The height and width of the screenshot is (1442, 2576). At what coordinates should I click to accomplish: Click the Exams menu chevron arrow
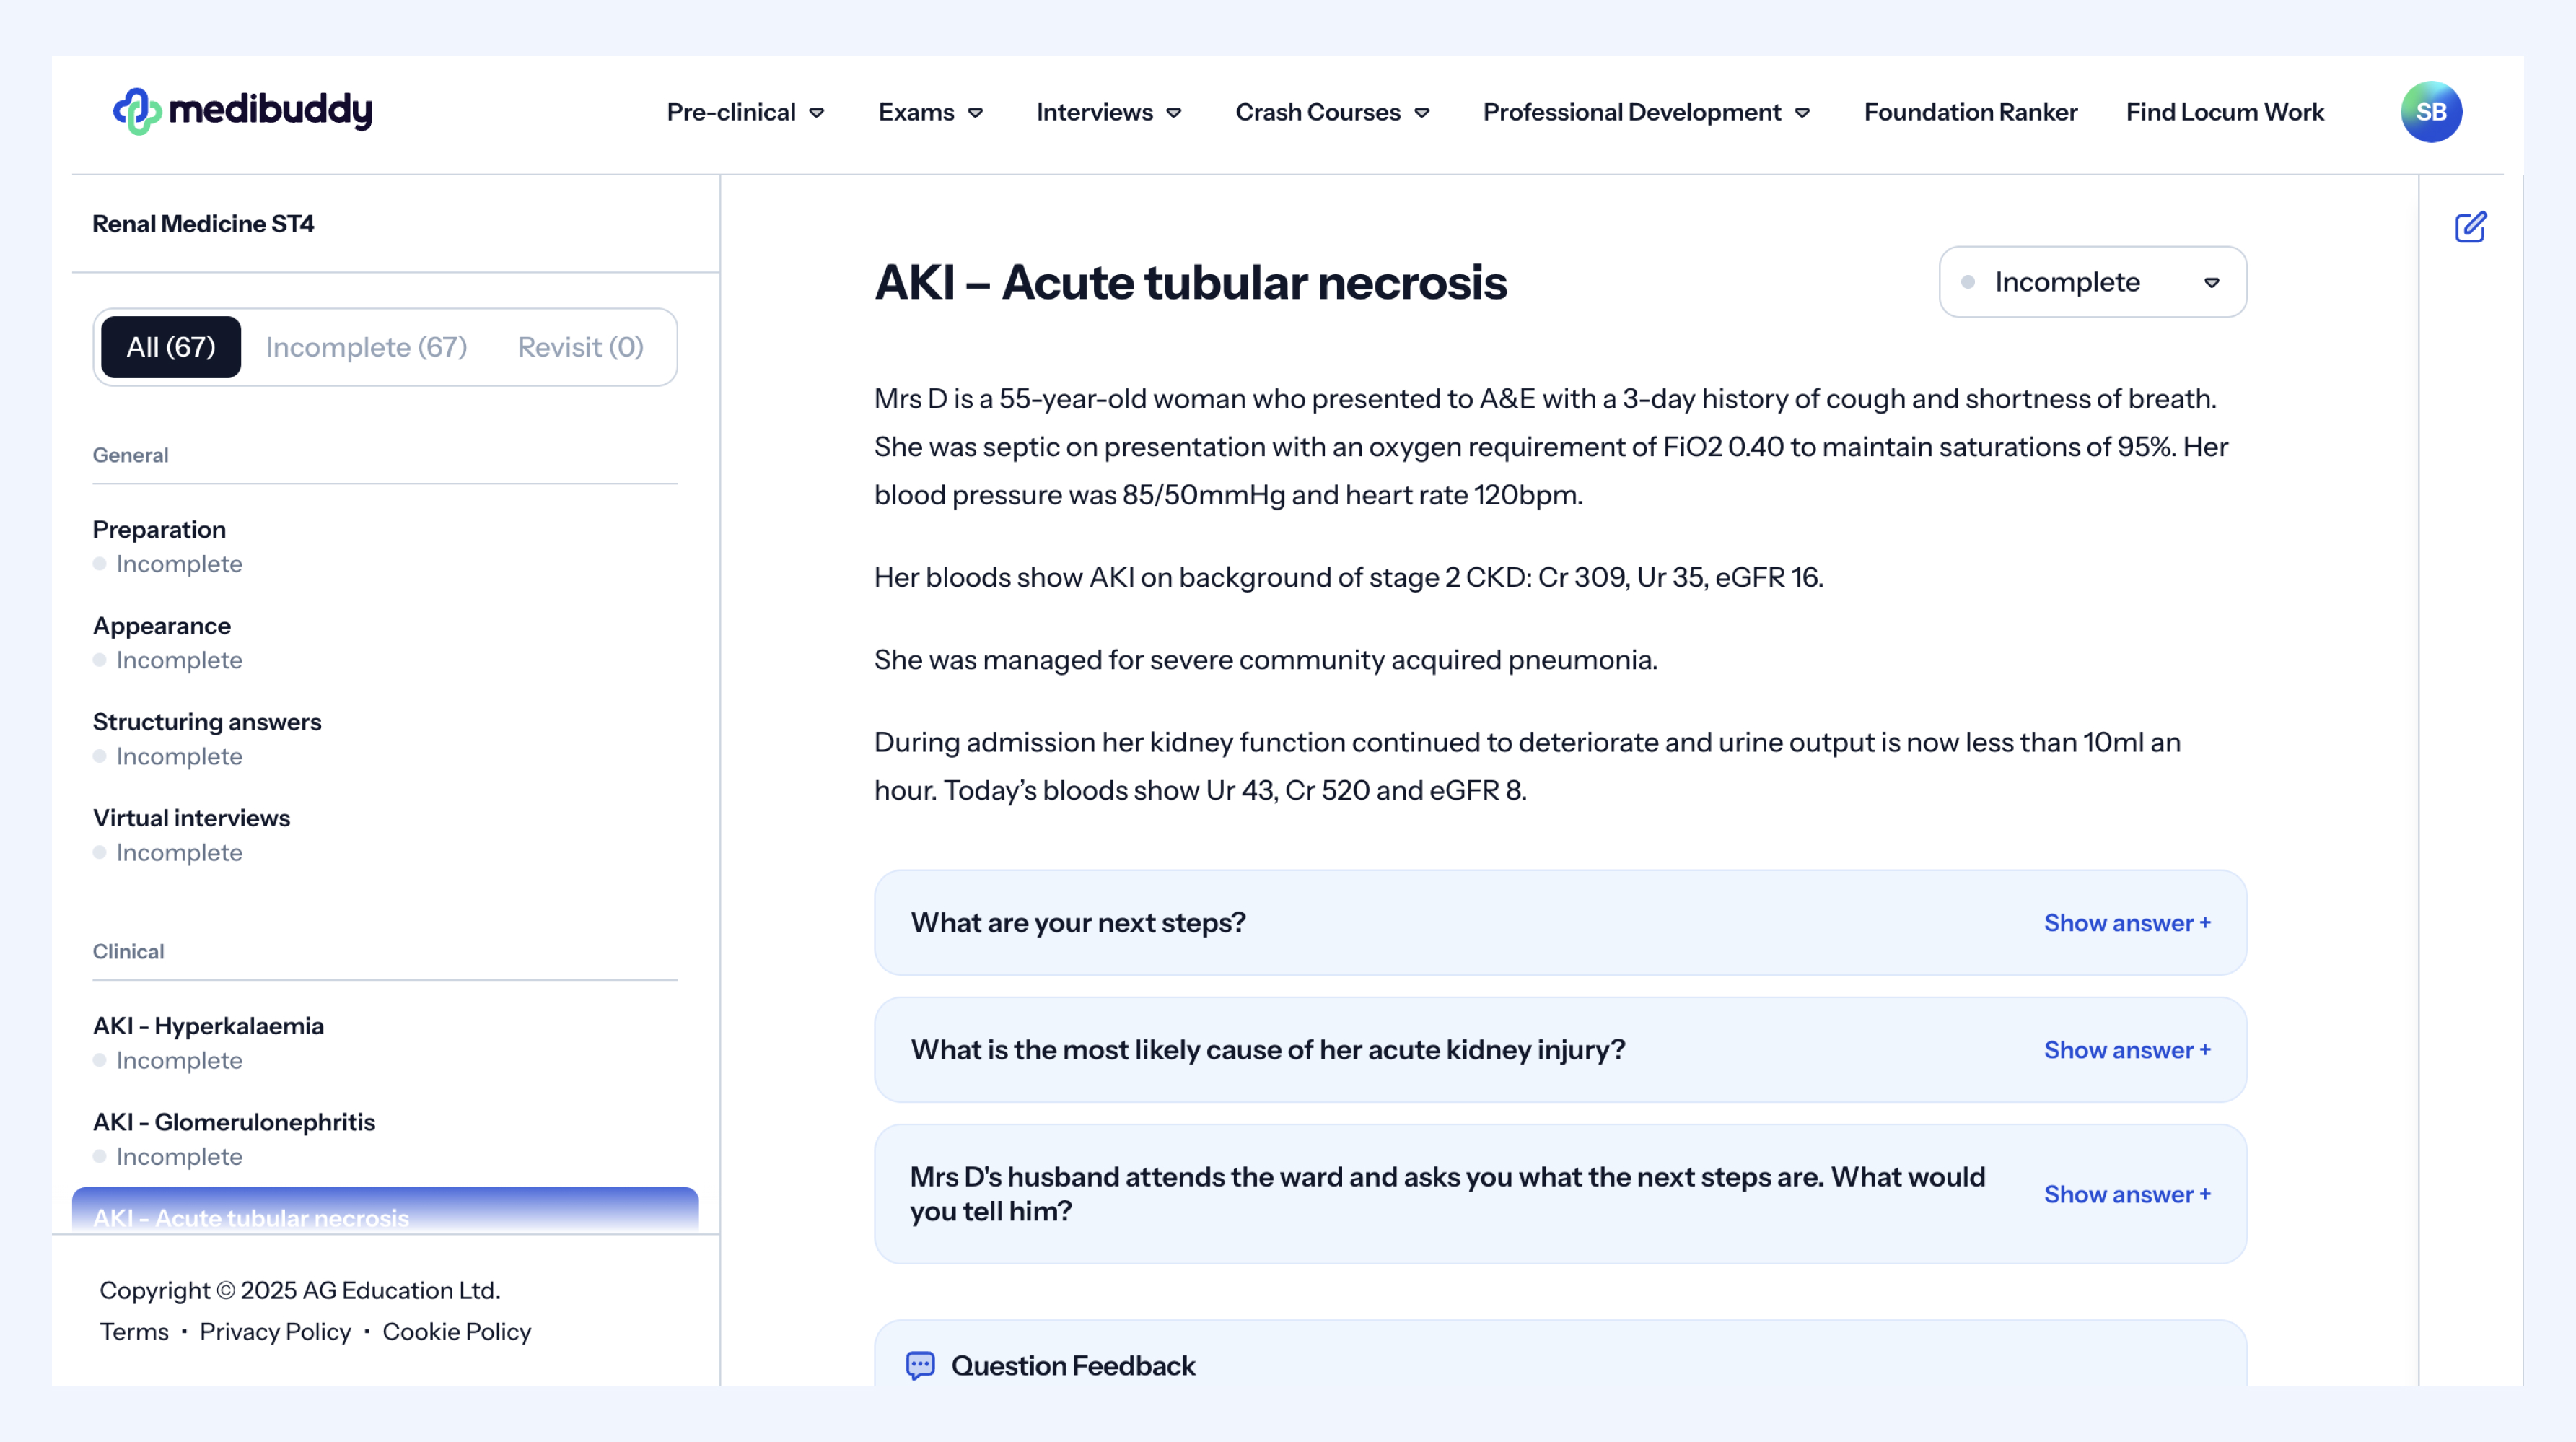(976, 113)
